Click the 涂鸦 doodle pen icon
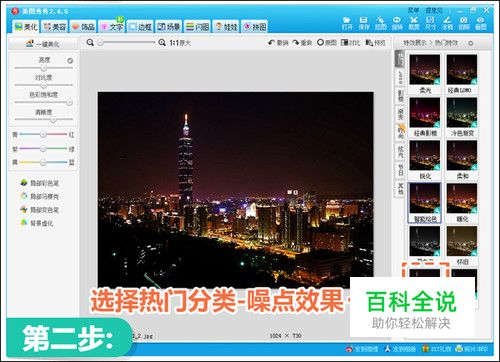 point(447,23)
